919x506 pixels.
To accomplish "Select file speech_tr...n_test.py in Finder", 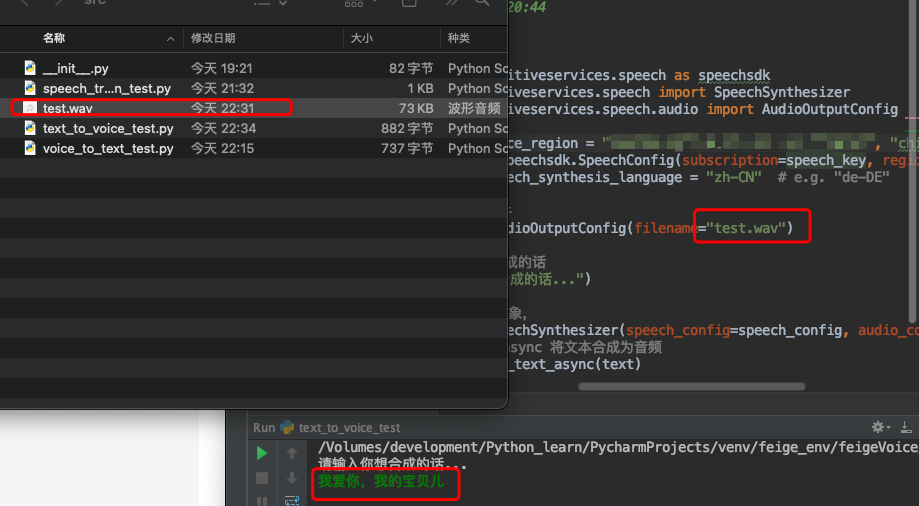I will (107, 88).
